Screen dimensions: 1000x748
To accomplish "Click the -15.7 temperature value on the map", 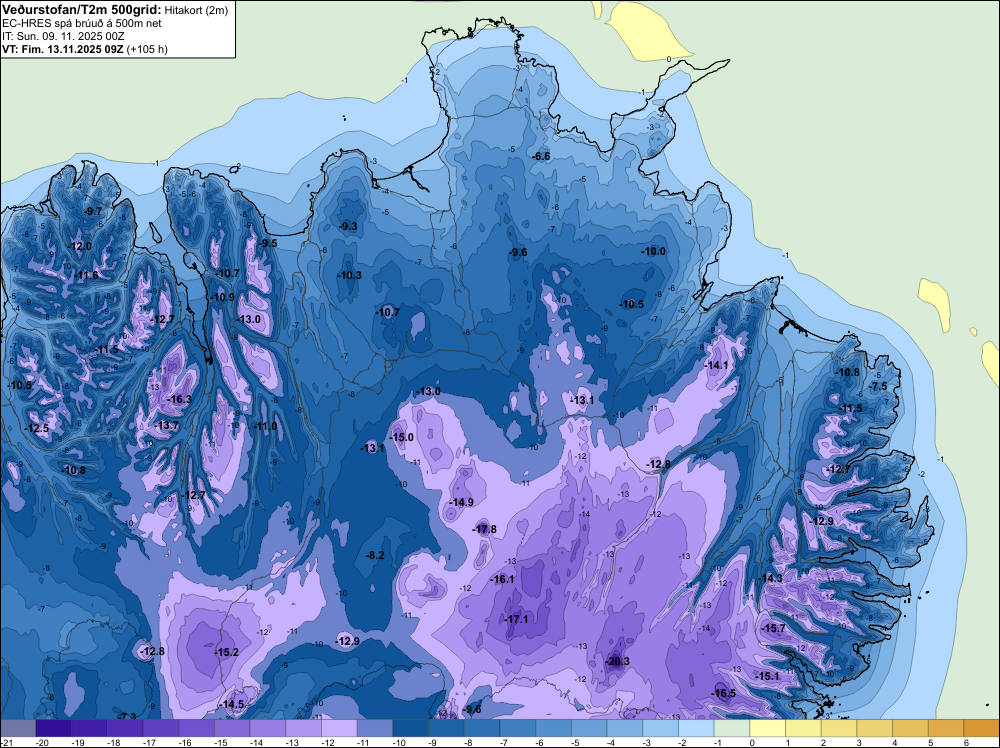I will point(774,628).
